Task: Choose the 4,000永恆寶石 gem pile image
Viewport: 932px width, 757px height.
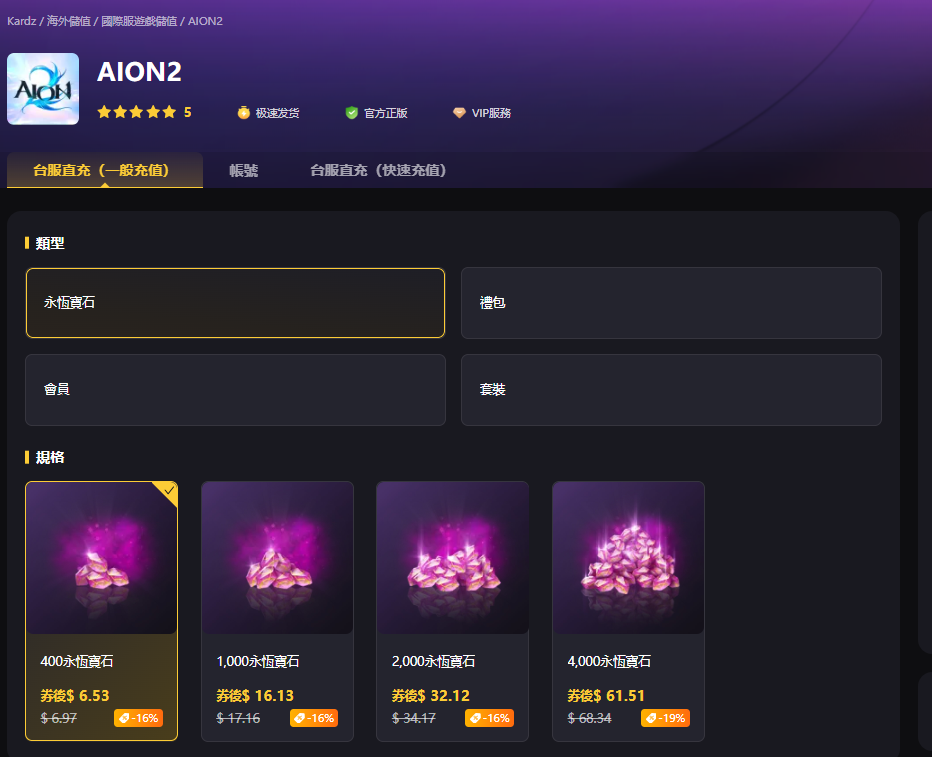Action: [x=628, y=557]
